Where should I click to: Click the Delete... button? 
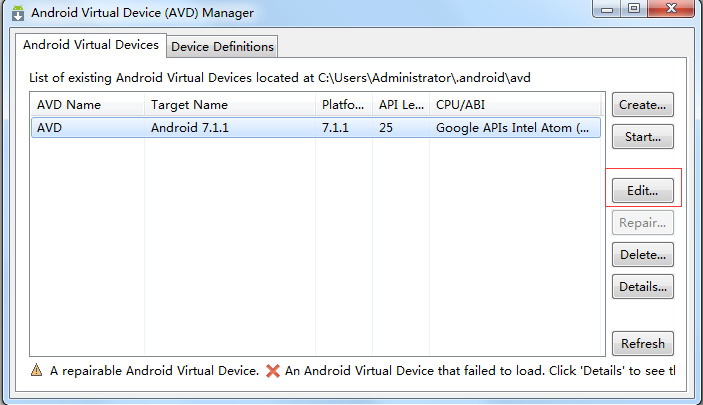point(642,255)
